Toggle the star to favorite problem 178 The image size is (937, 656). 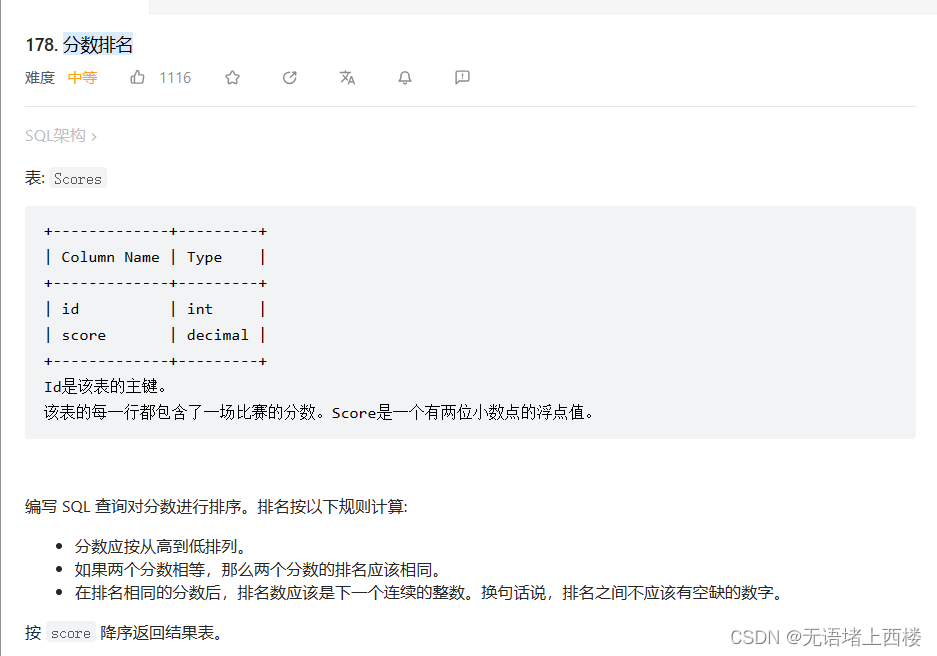pos(232,77)
